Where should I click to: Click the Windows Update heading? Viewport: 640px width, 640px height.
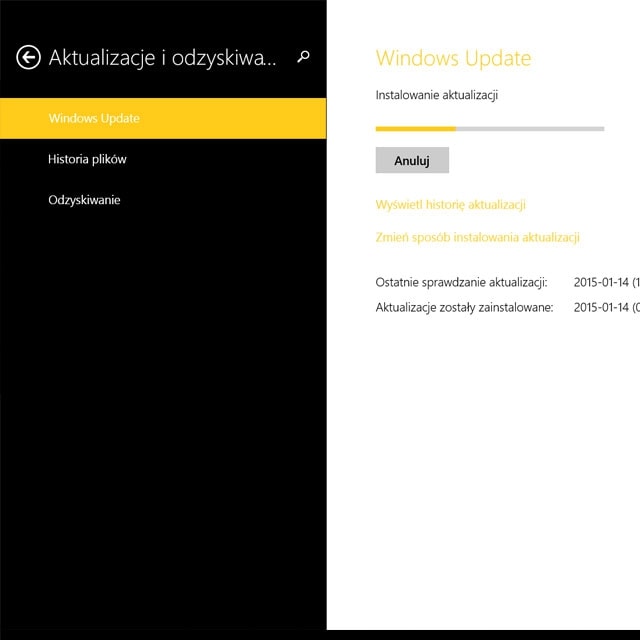click(x=453, y=58)
